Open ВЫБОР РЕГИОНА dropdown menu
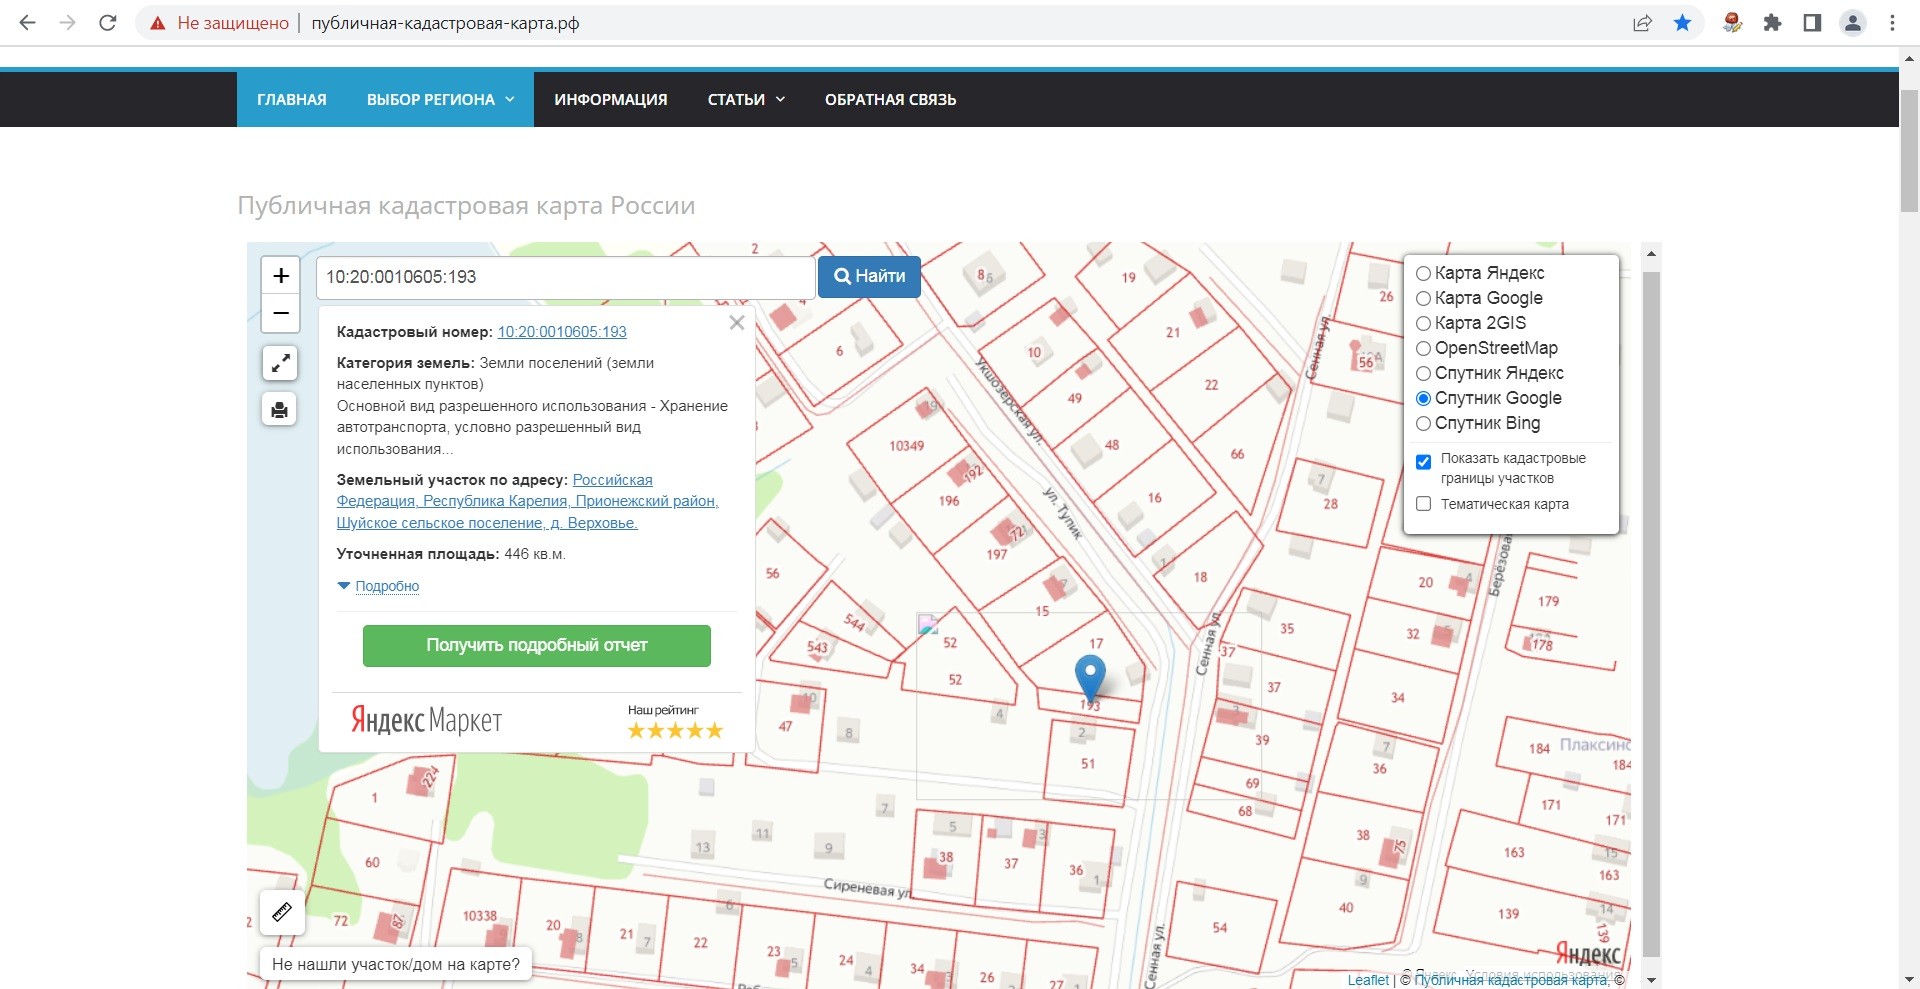Image resolution: width=1920 pixels, height=989 pixels. coord(440,100)
